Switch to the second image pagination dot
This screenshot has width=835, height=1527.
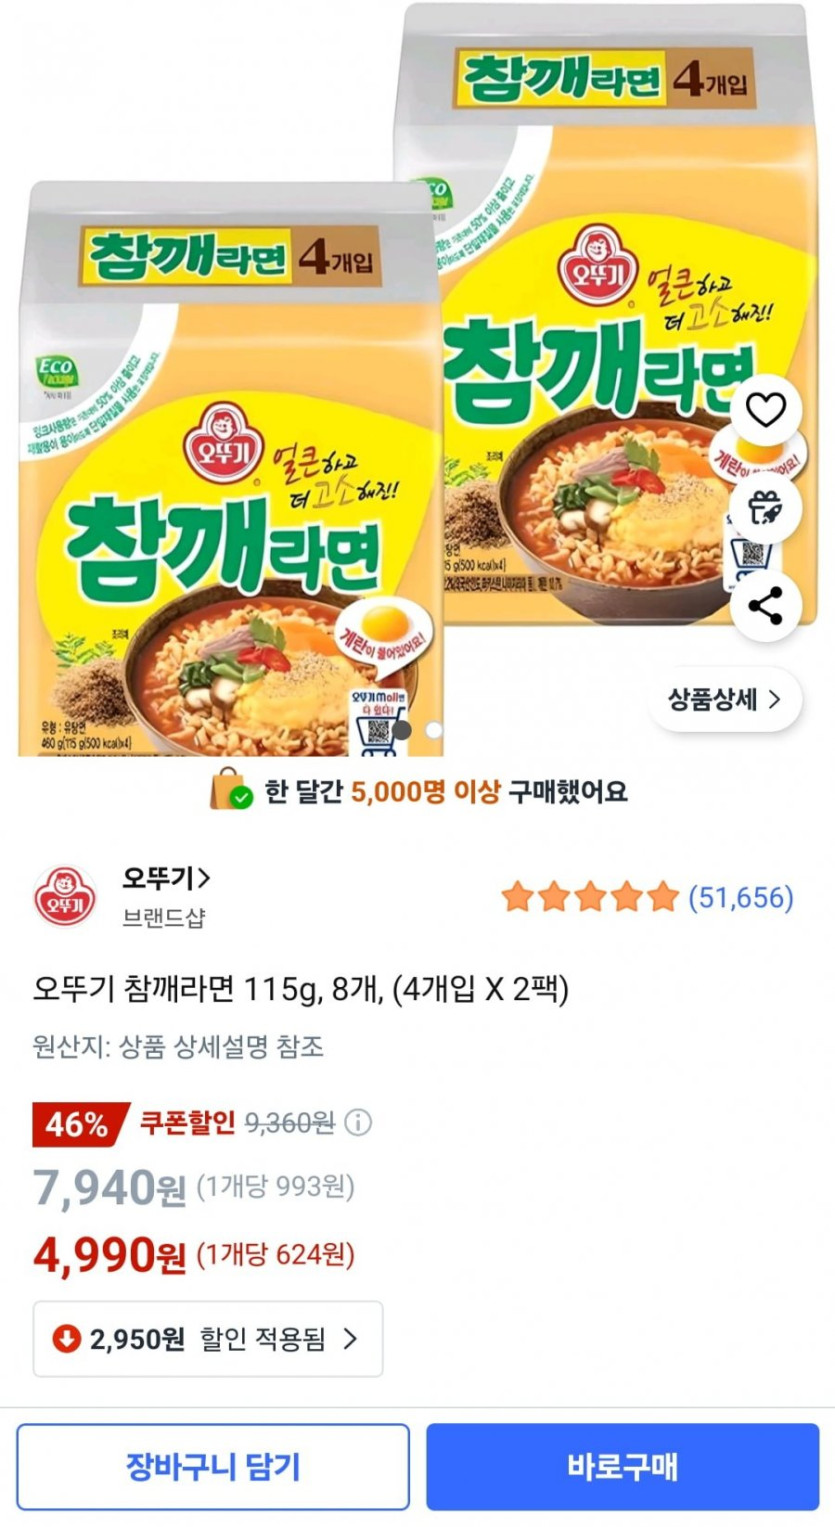tap(433, 730)
